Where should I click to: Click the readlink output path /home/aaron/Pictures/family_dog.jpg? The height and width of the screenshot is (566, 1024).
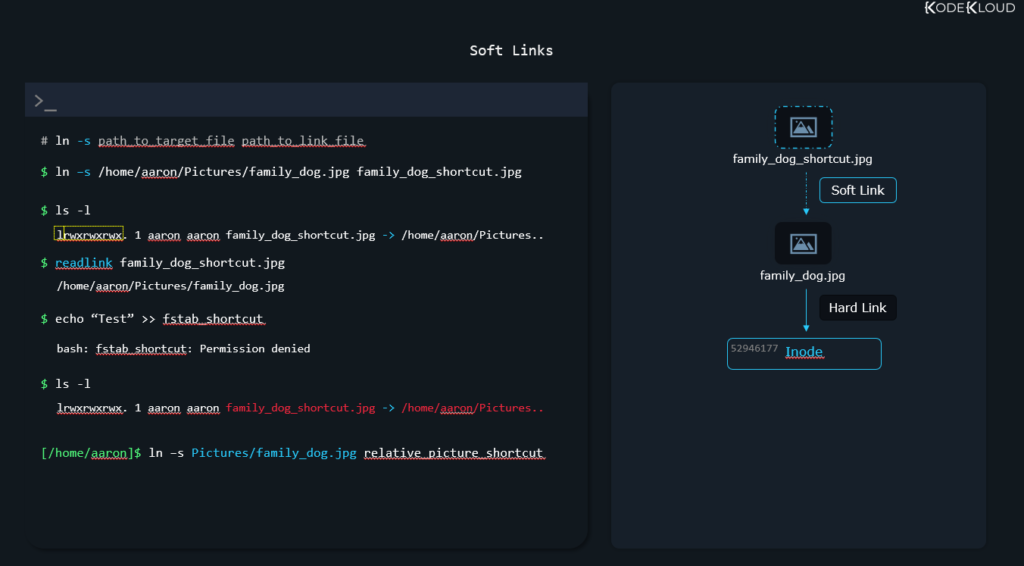170,286
